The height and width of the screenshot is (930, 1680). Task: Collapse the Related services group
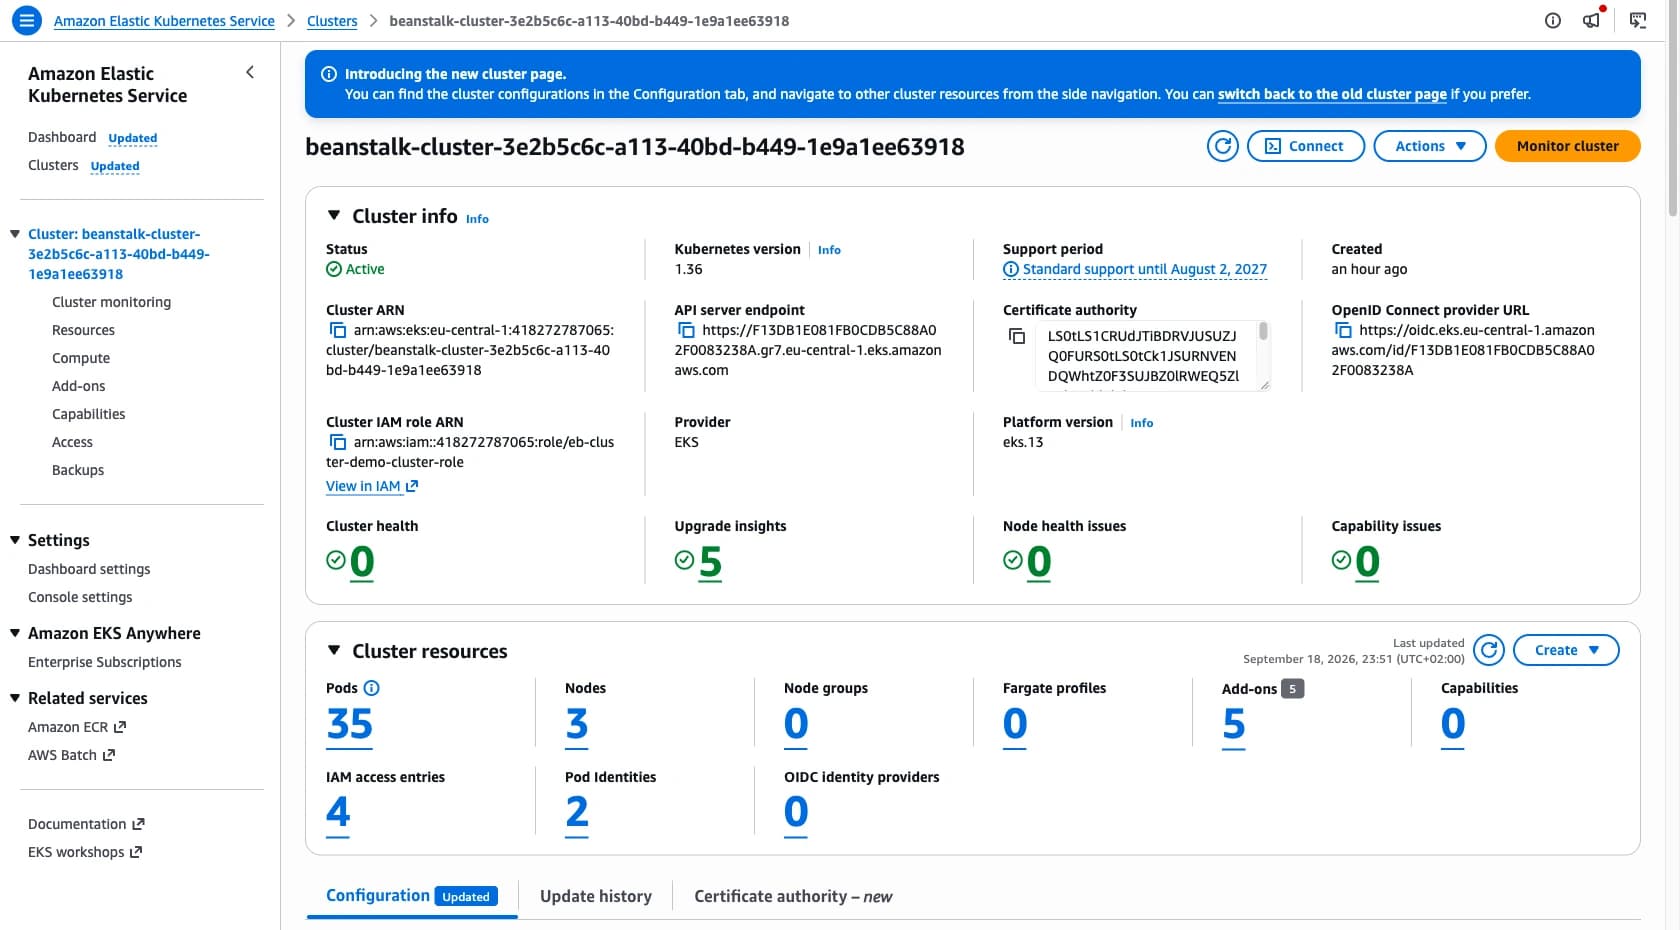click(15, 698)
